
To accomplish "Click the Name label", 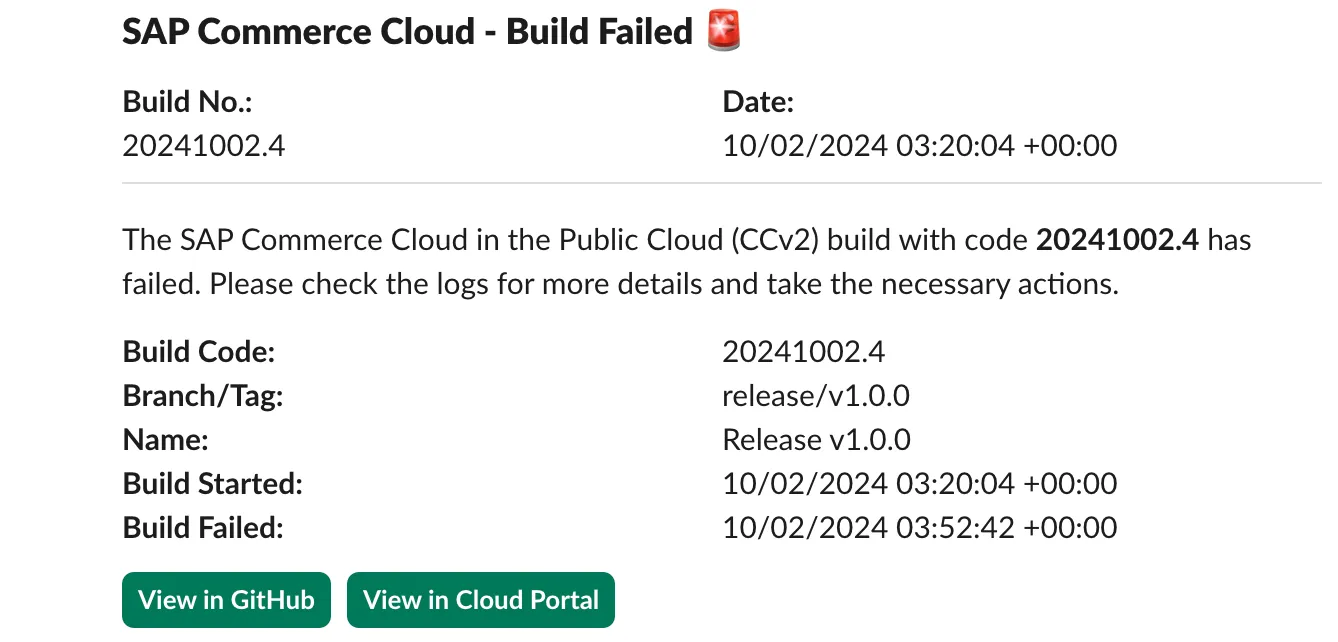I will coord(165,440).
